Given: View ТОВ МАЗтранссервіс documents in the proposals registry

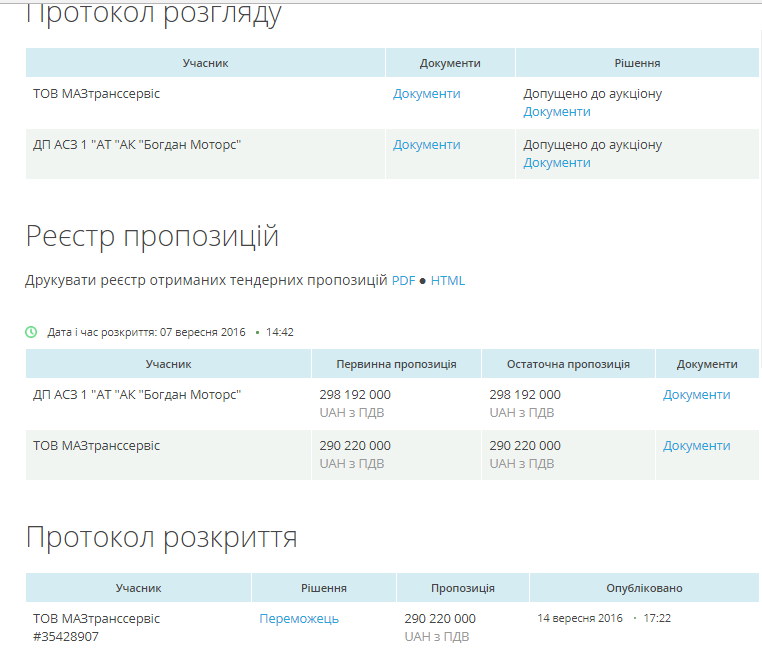Looking at the screenshot, I should tap(696, 446).
